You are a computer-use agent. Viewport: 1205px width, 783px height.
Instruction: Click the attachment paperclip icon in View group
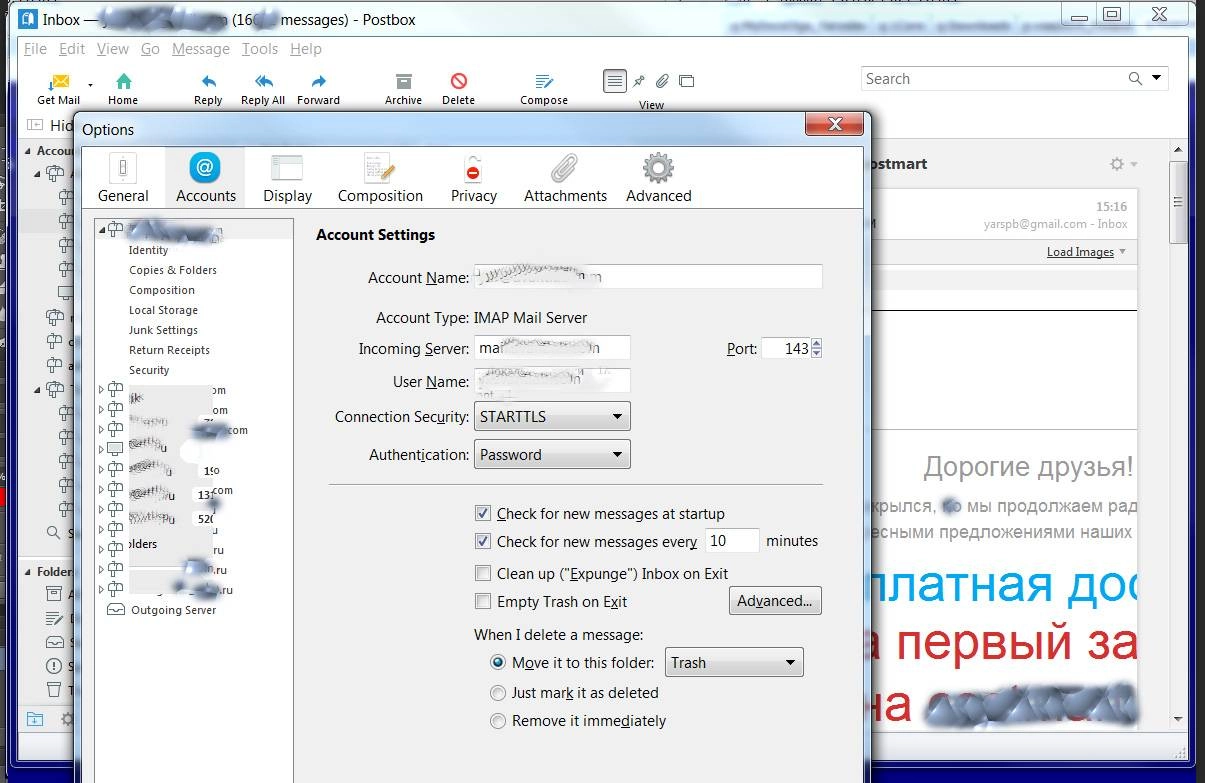(x=662, y=81)
